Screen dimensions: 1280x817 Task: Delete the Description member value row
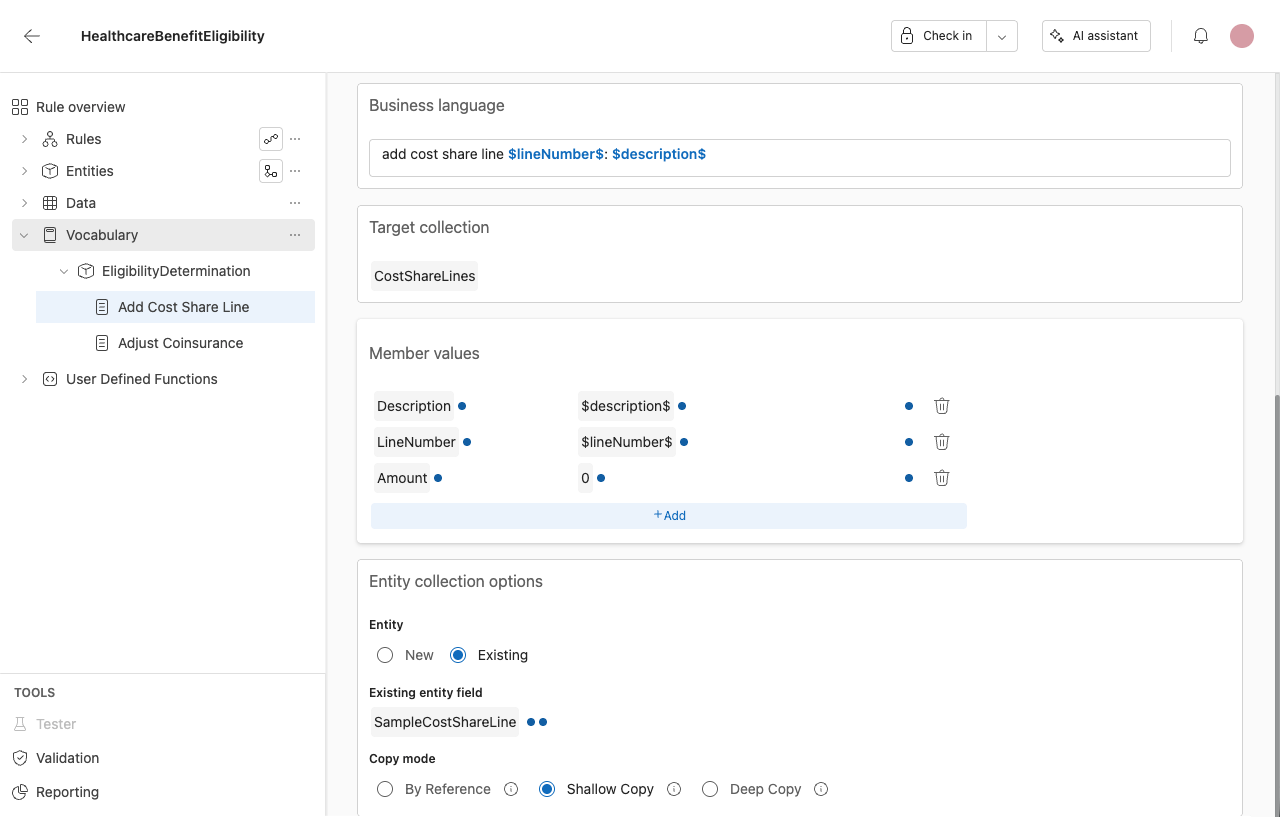942,406
